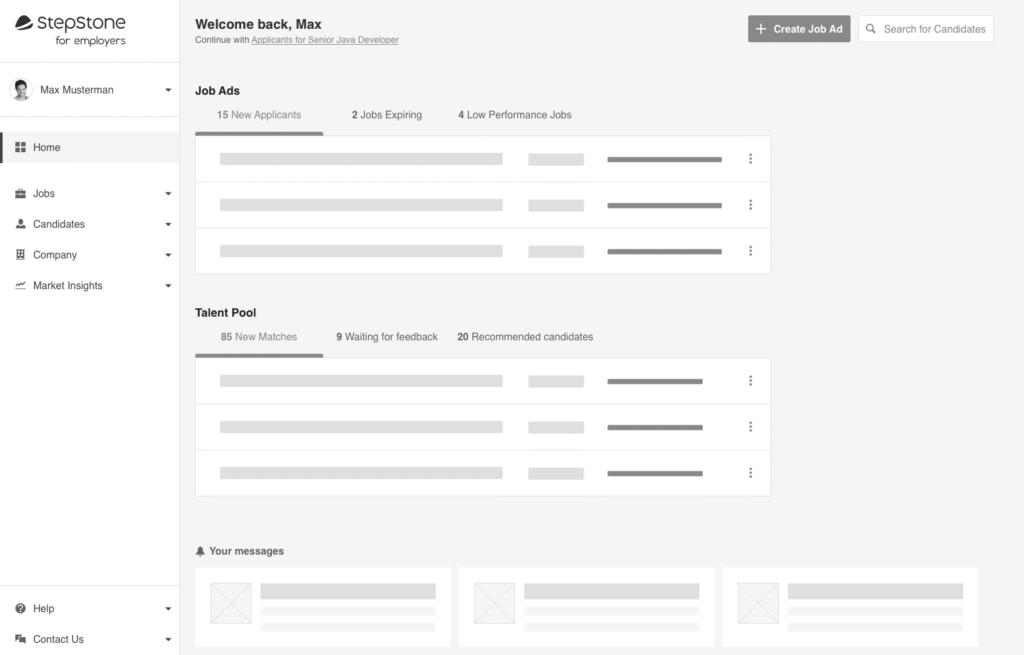
Task: Follow Applicants for Senior Java Developer link
Action: (324, 41)
